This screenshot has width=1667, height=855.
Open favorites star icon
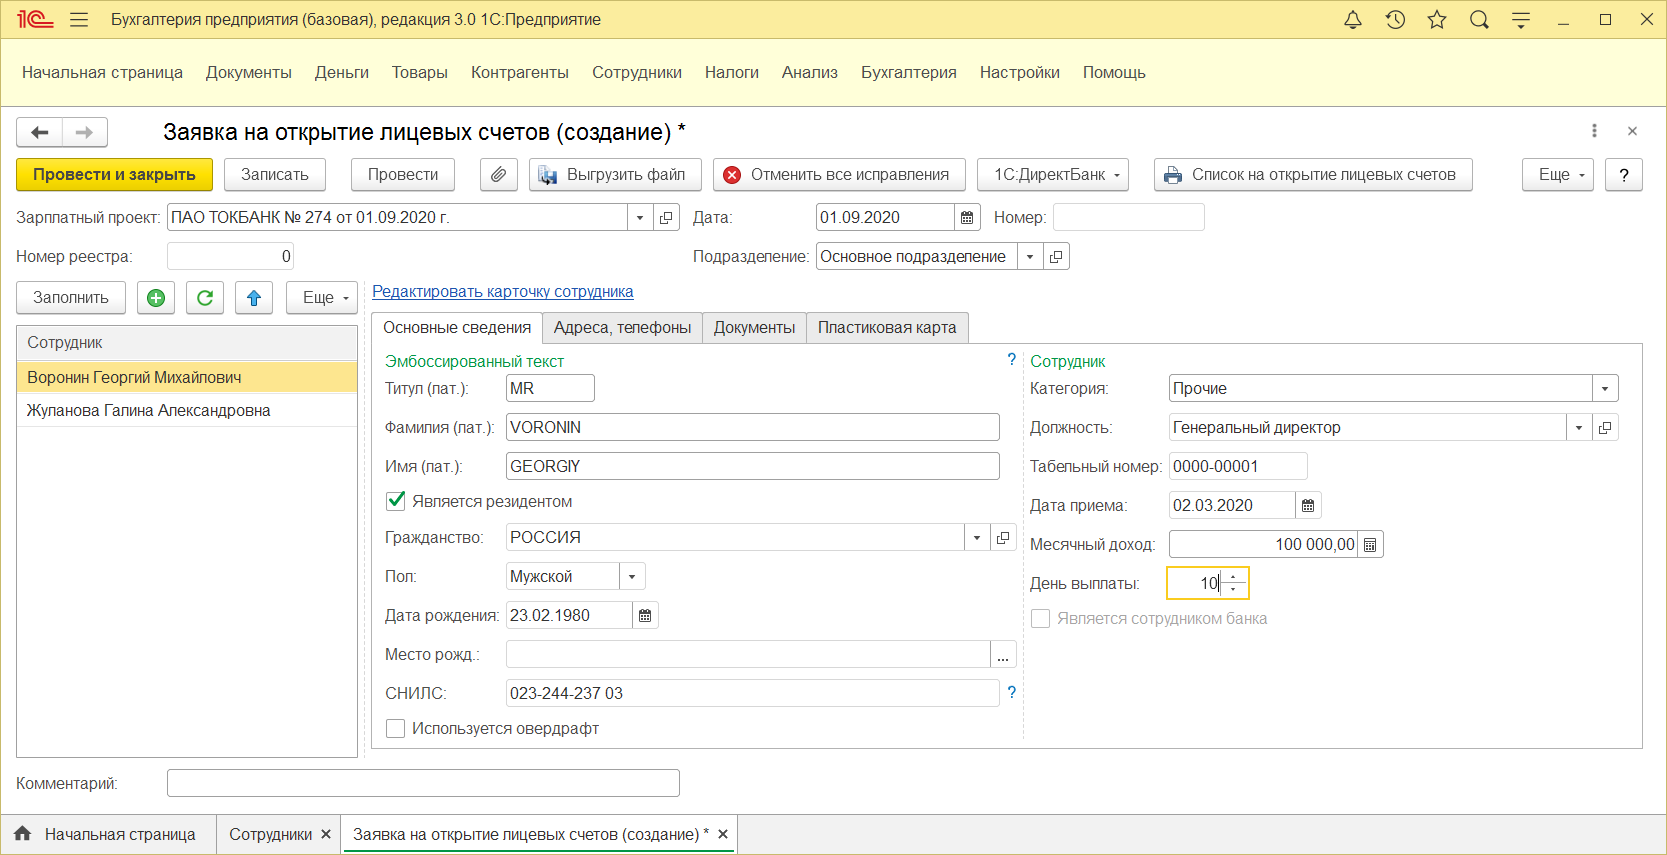tap(1437, 20)
